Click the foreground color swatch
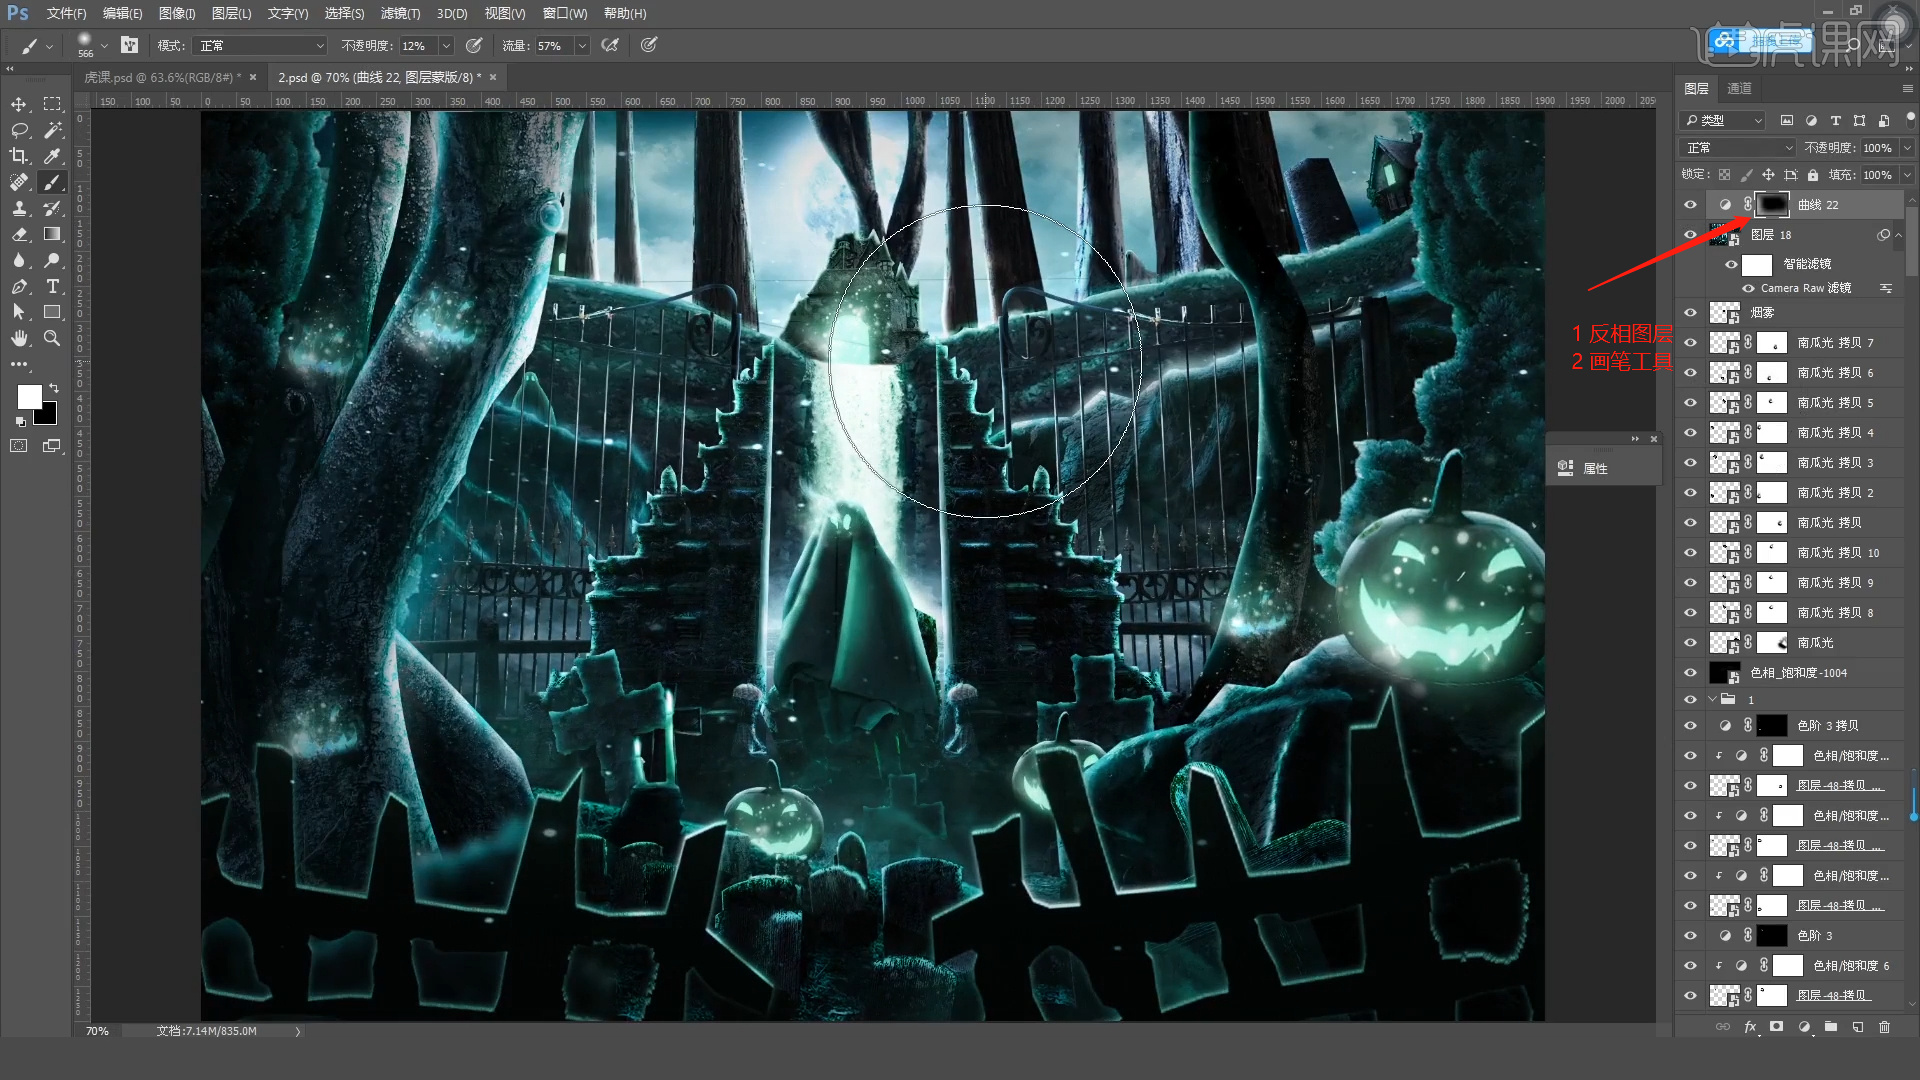Image resolution: width=1920 pixels, height=1080 pixels. tap(29, 398)
